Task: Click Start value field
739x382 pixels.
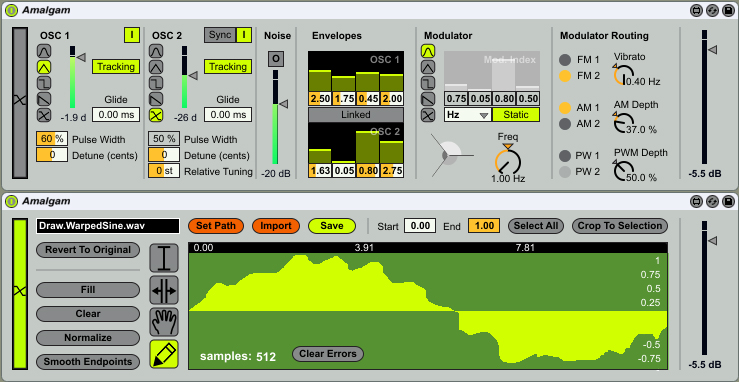Action: pyautogui.click(x=420, y=226)
